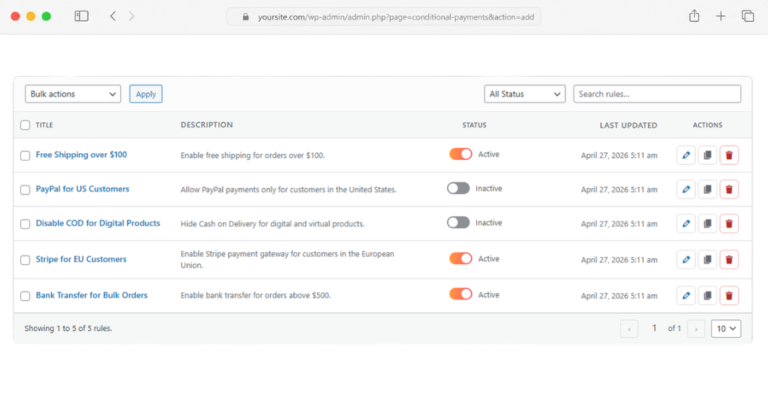Click the STATUS column header
The height and width of the screenshot is (398, 768).
click(474, 125)
